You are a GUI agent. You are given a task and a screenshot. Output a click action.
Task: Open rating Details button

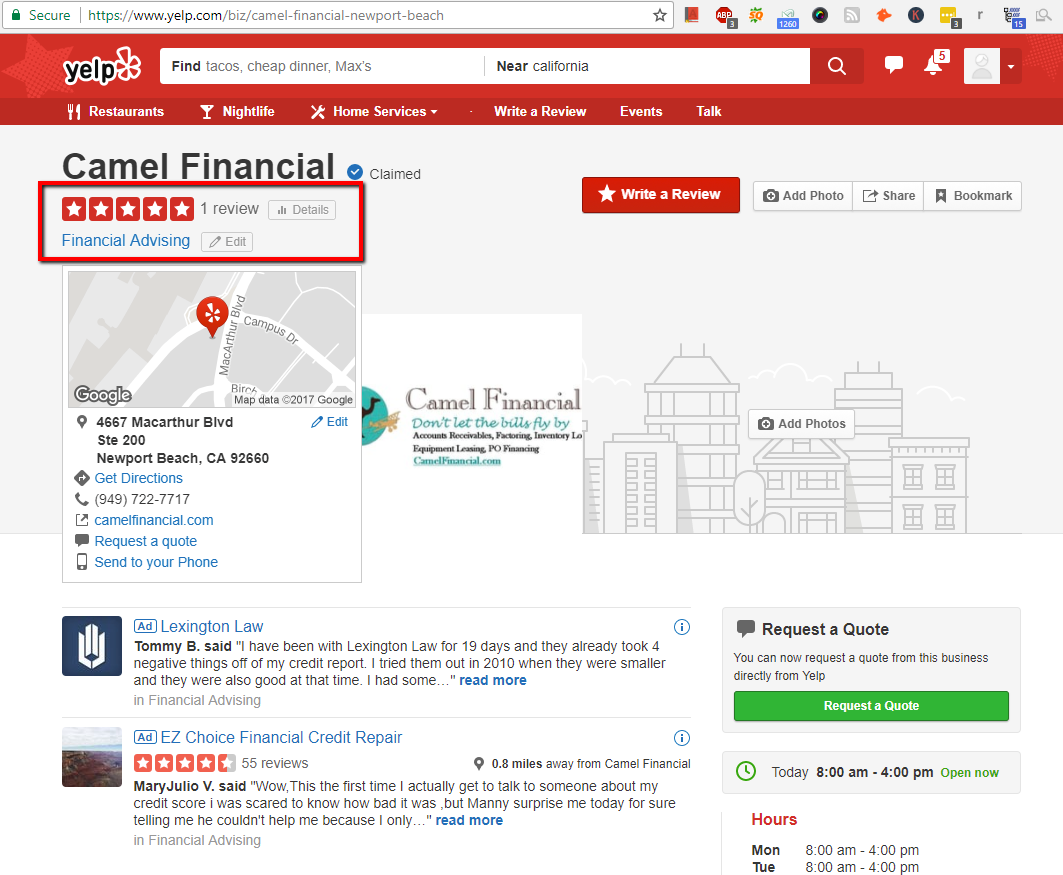pos(302,209)
